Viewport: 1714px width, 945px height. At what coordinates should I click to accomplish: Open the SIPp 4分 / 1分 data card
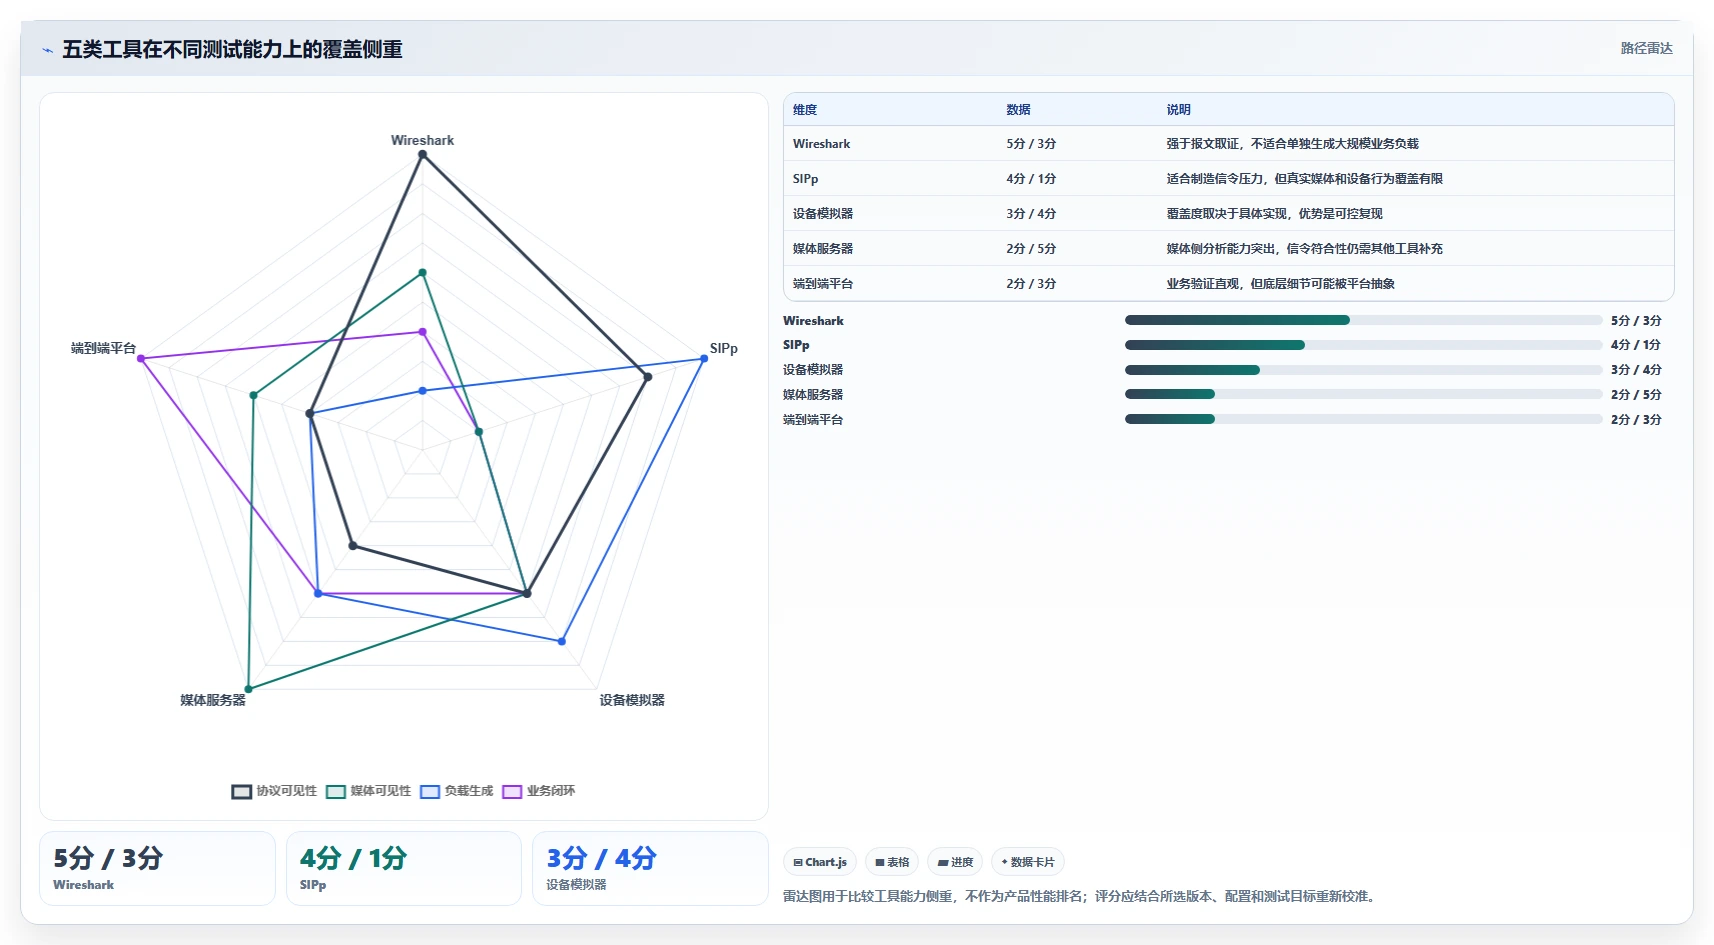(404, 868)
